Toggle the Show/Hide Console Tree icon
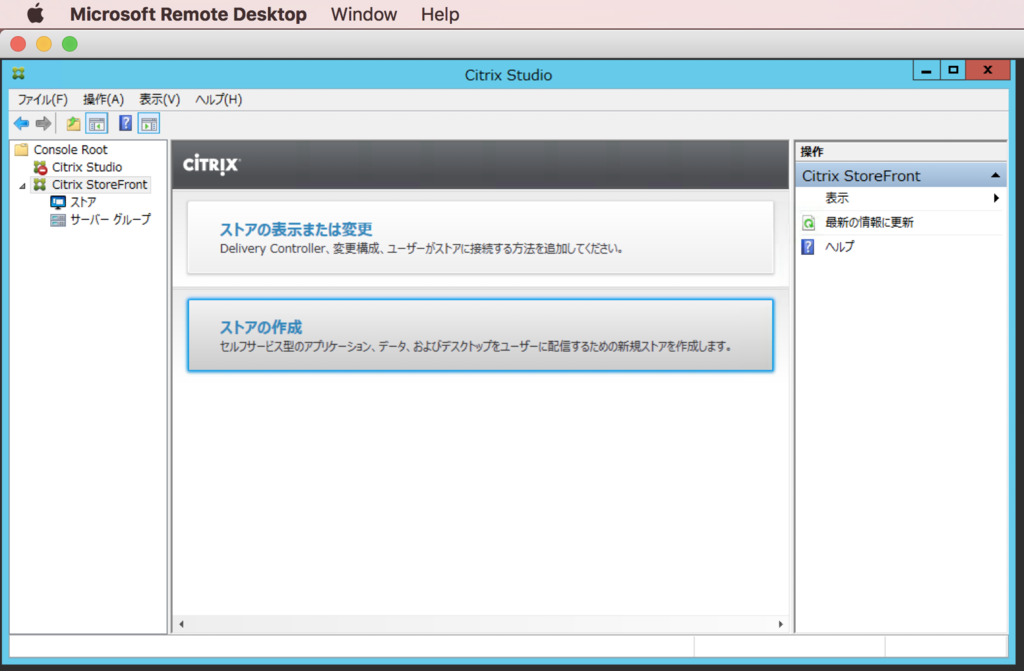The height and width of the screenshot is (671, 1024). [x=97, y=123]
